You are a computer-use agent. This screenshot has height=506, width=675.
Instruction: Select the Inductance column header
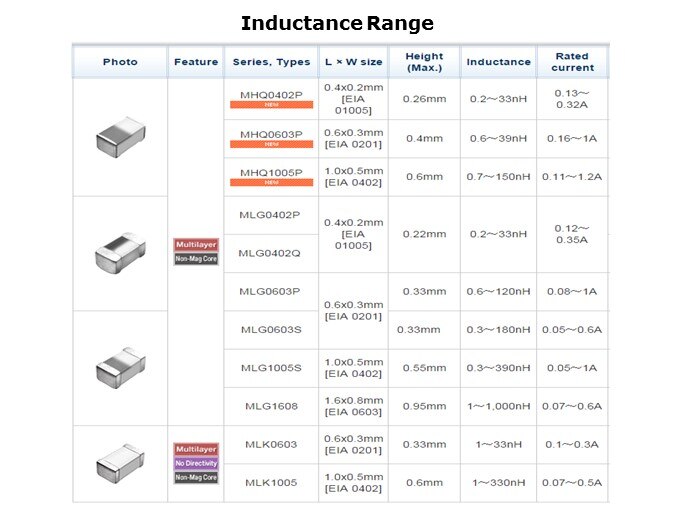tap(498, 62)
